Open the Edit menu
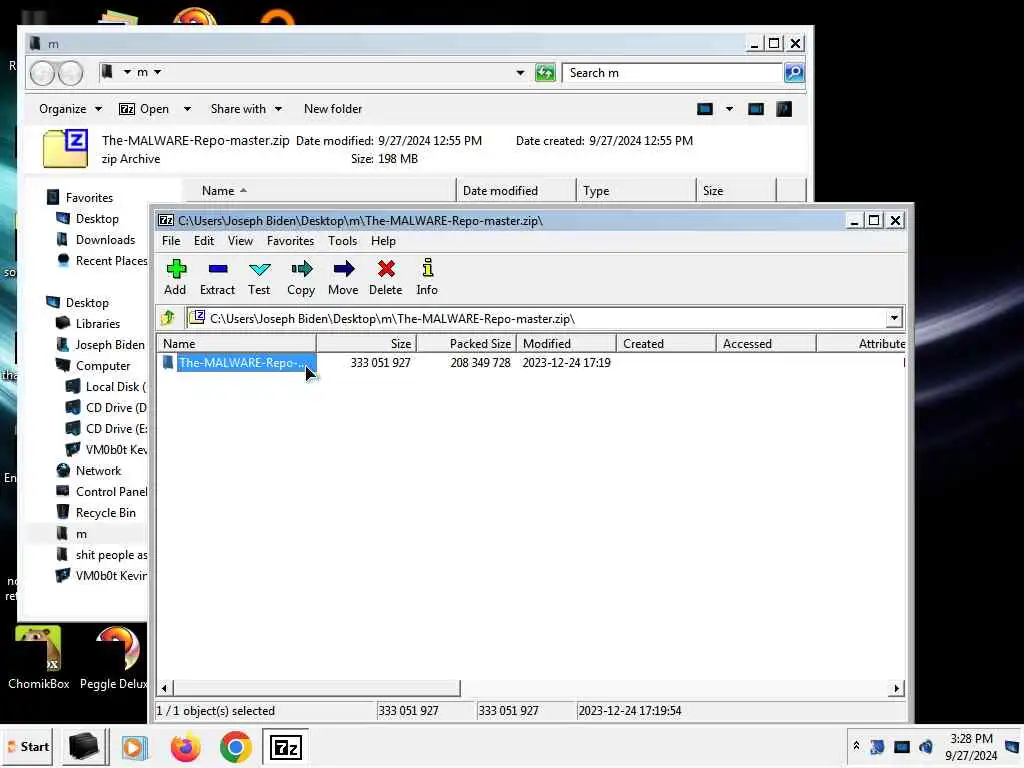This screenshot has width=1024, height=768. pos(204,241)
